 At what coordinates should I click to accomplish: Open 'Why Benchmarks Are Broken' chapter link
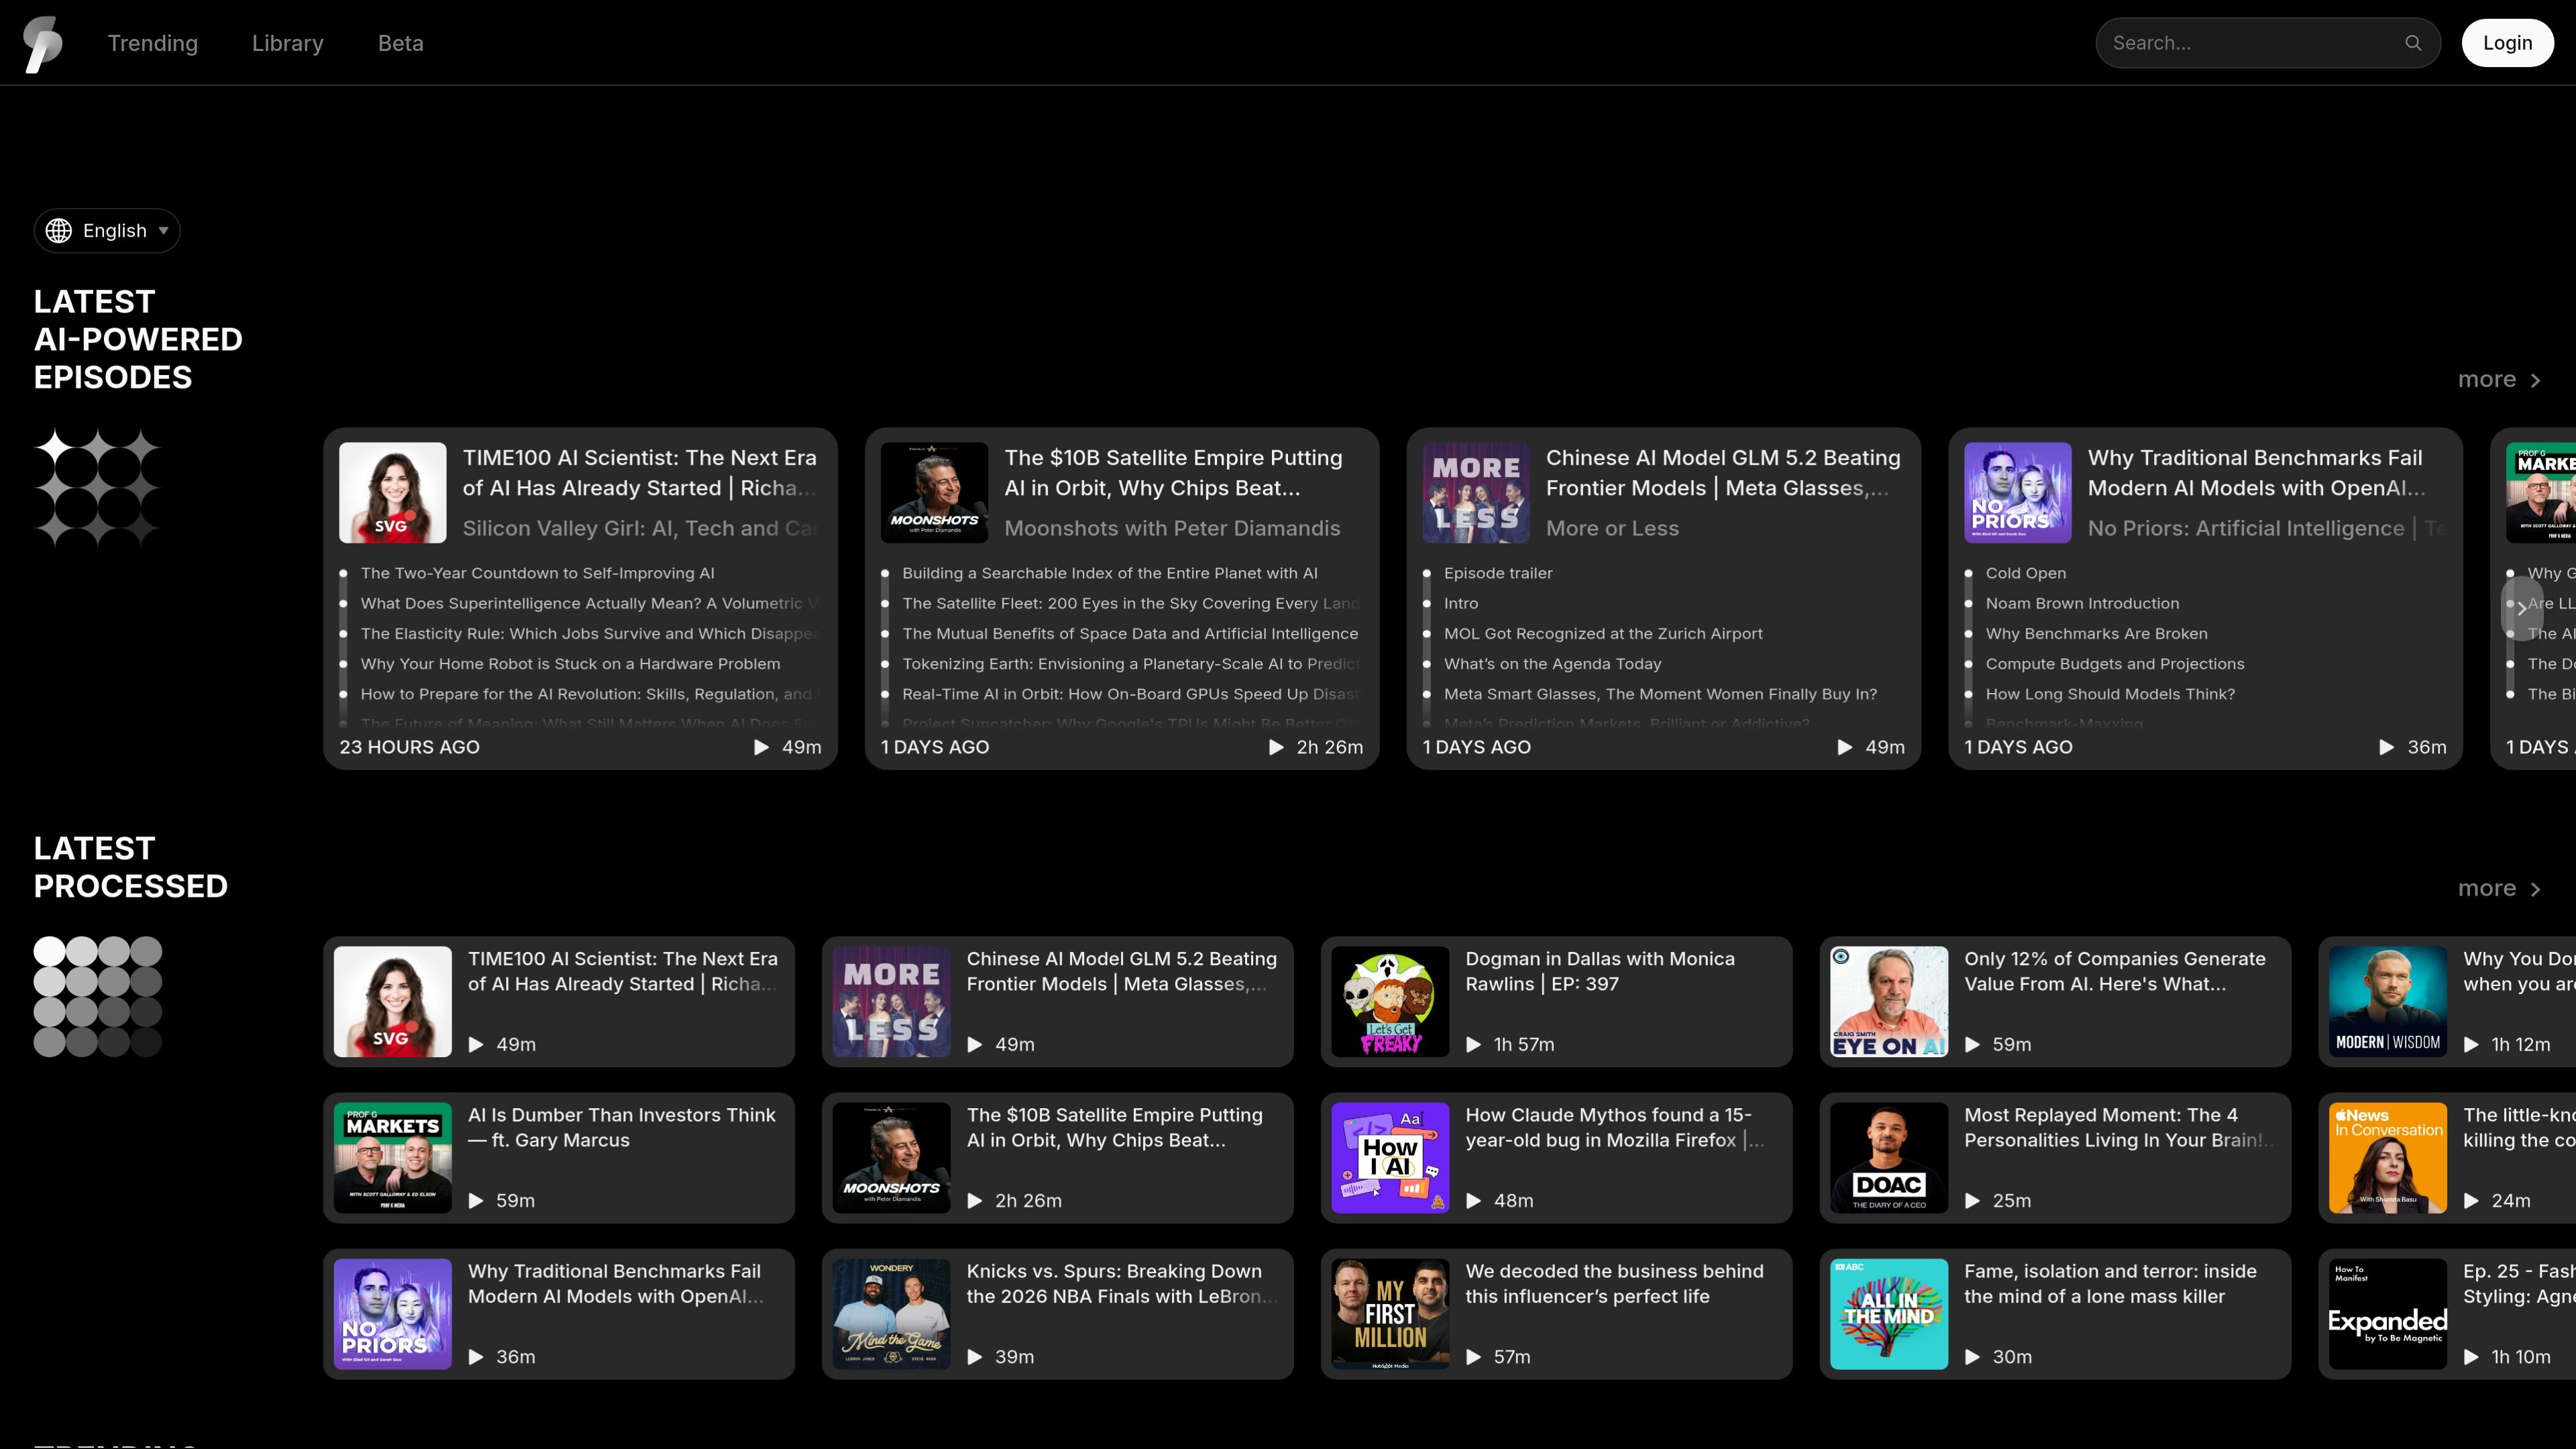tap(2096, 634)
